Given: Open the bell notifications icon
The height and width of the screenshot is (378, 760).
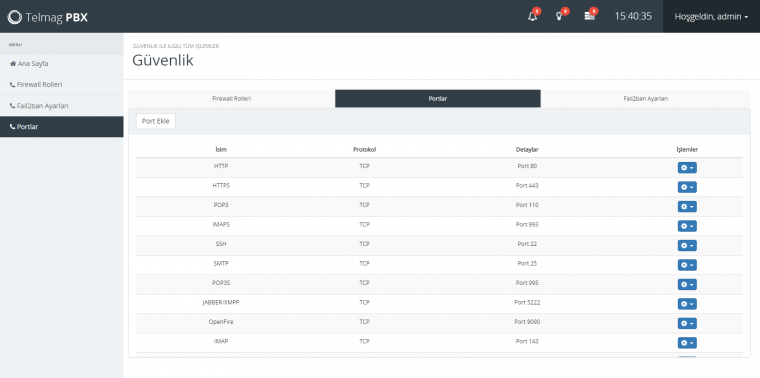Looking at the screenshot, I should pyautogui.click(x=533, y=16).
